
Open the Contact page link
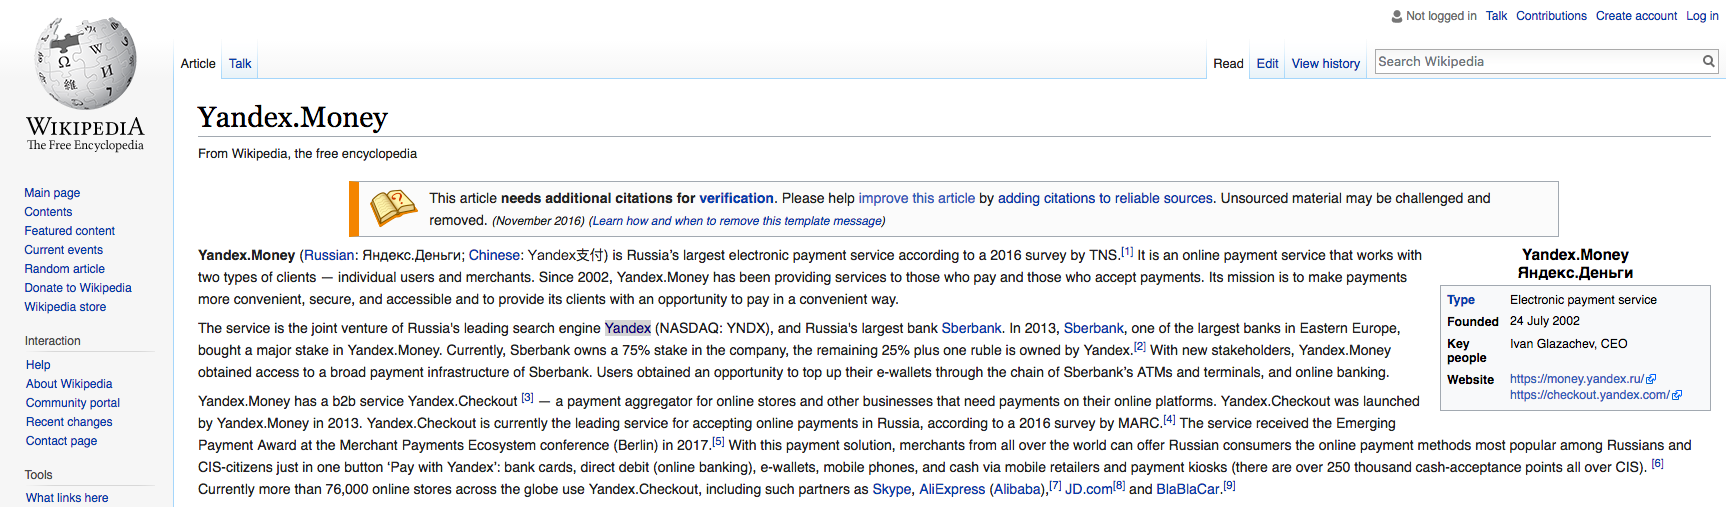pos(62,441)
